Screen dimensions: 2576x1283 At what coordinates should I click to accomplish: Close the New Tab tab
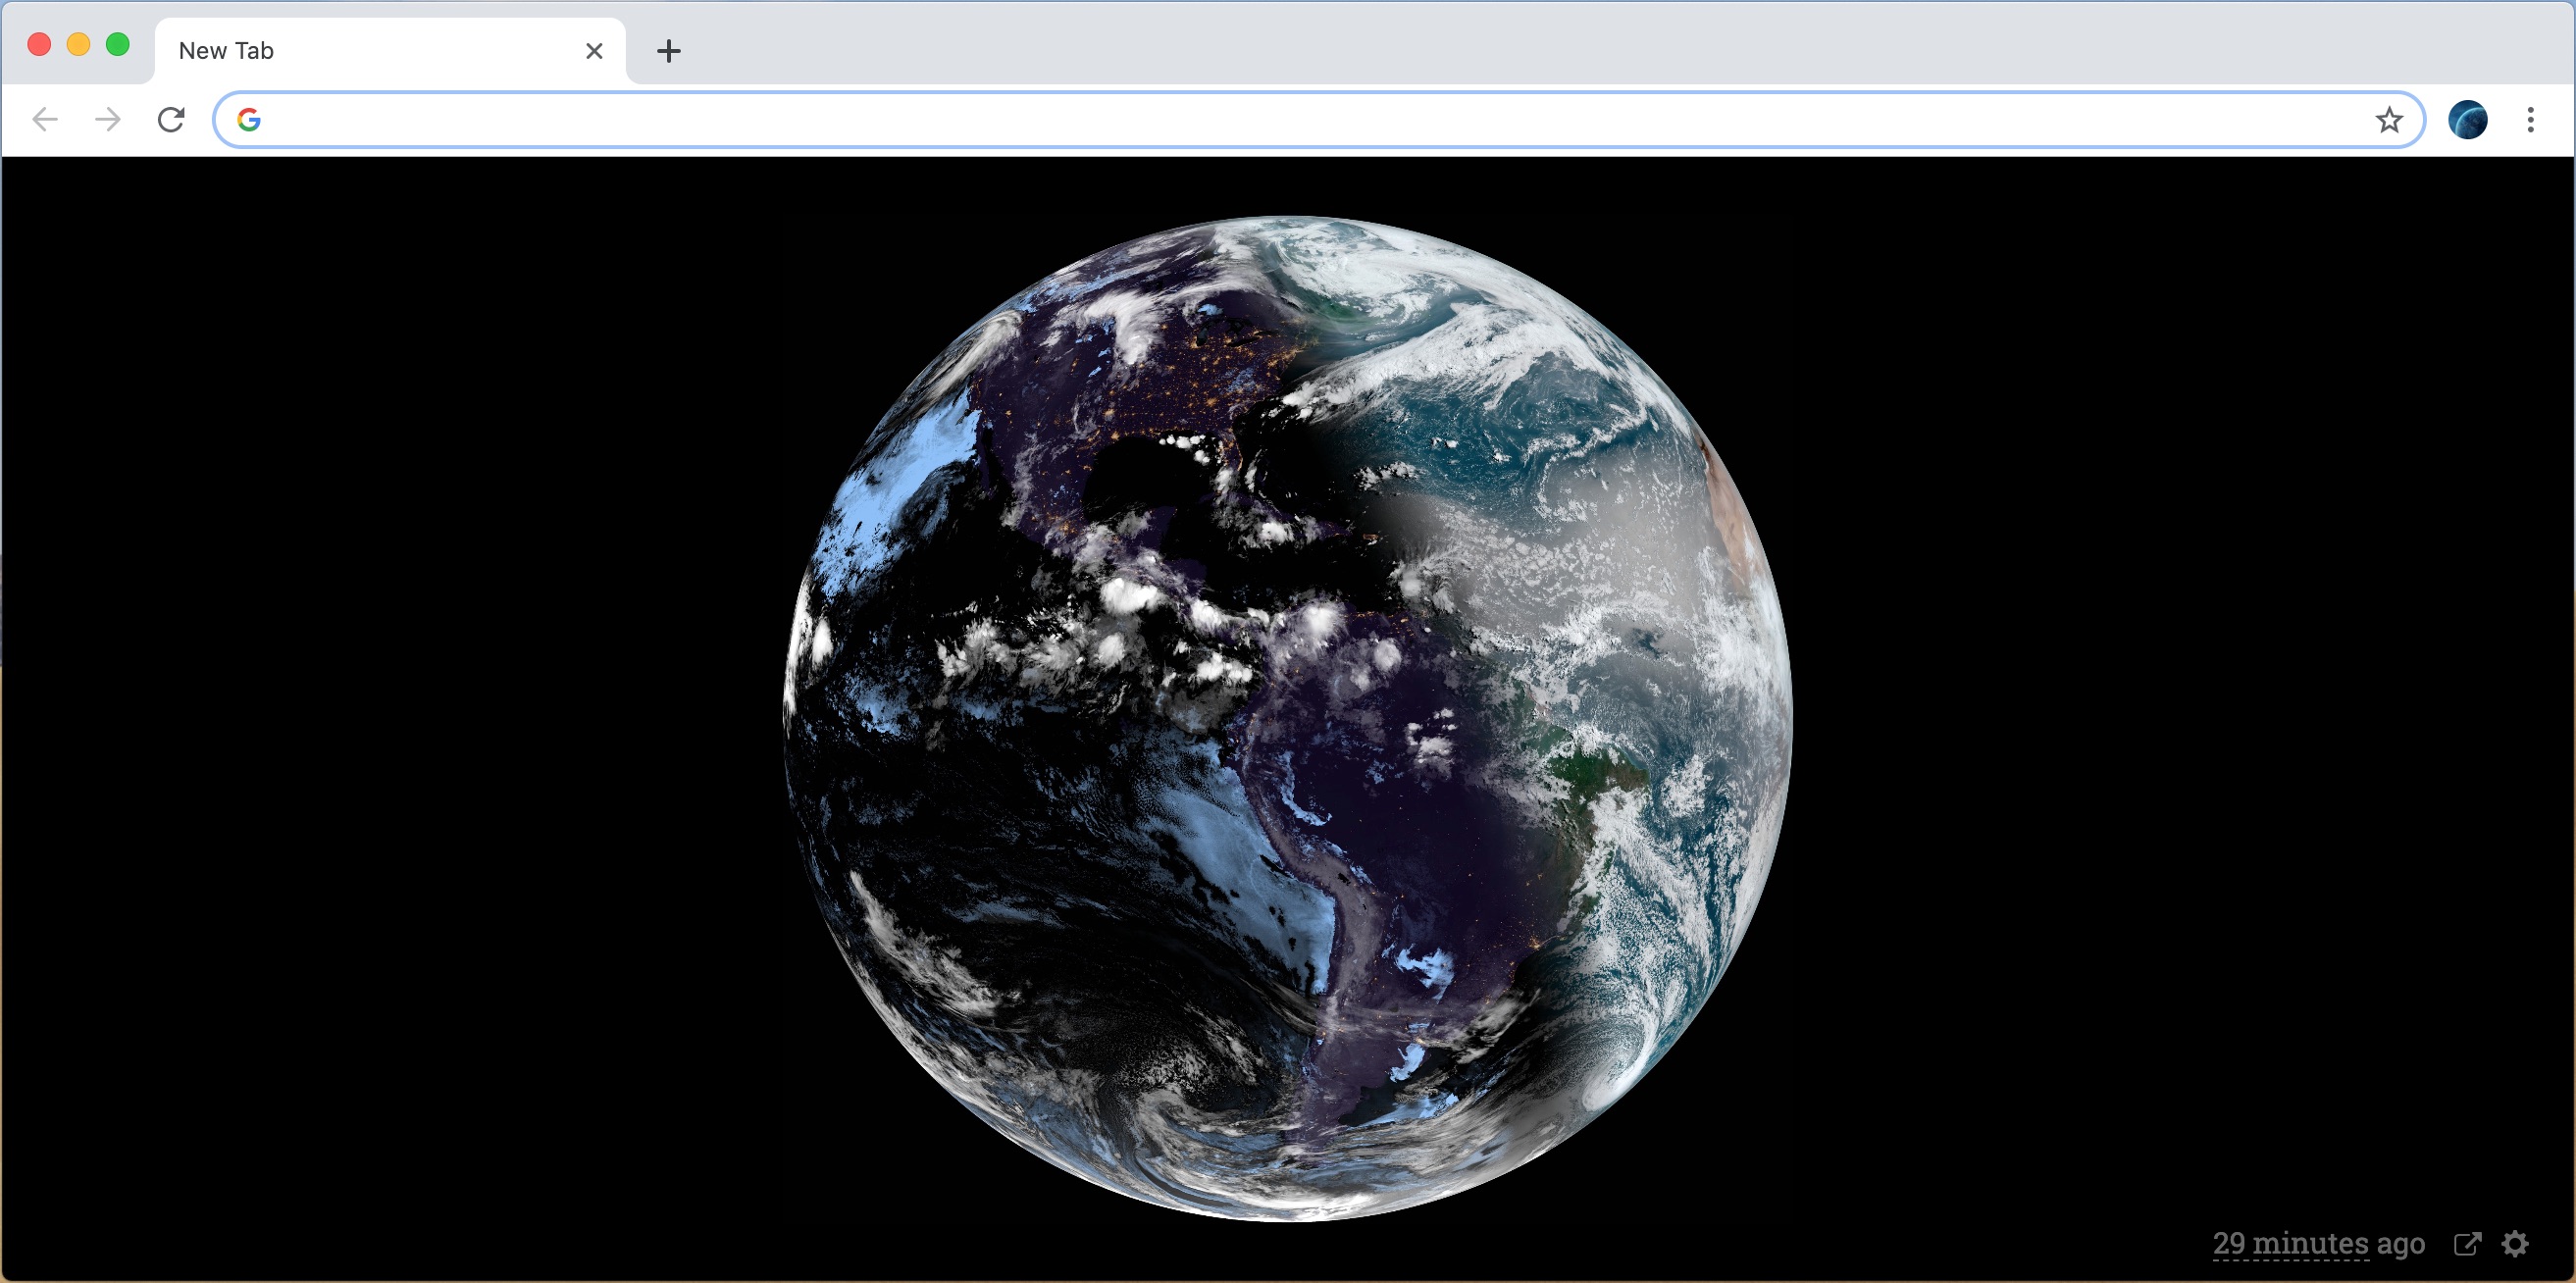tap(594, 51)
